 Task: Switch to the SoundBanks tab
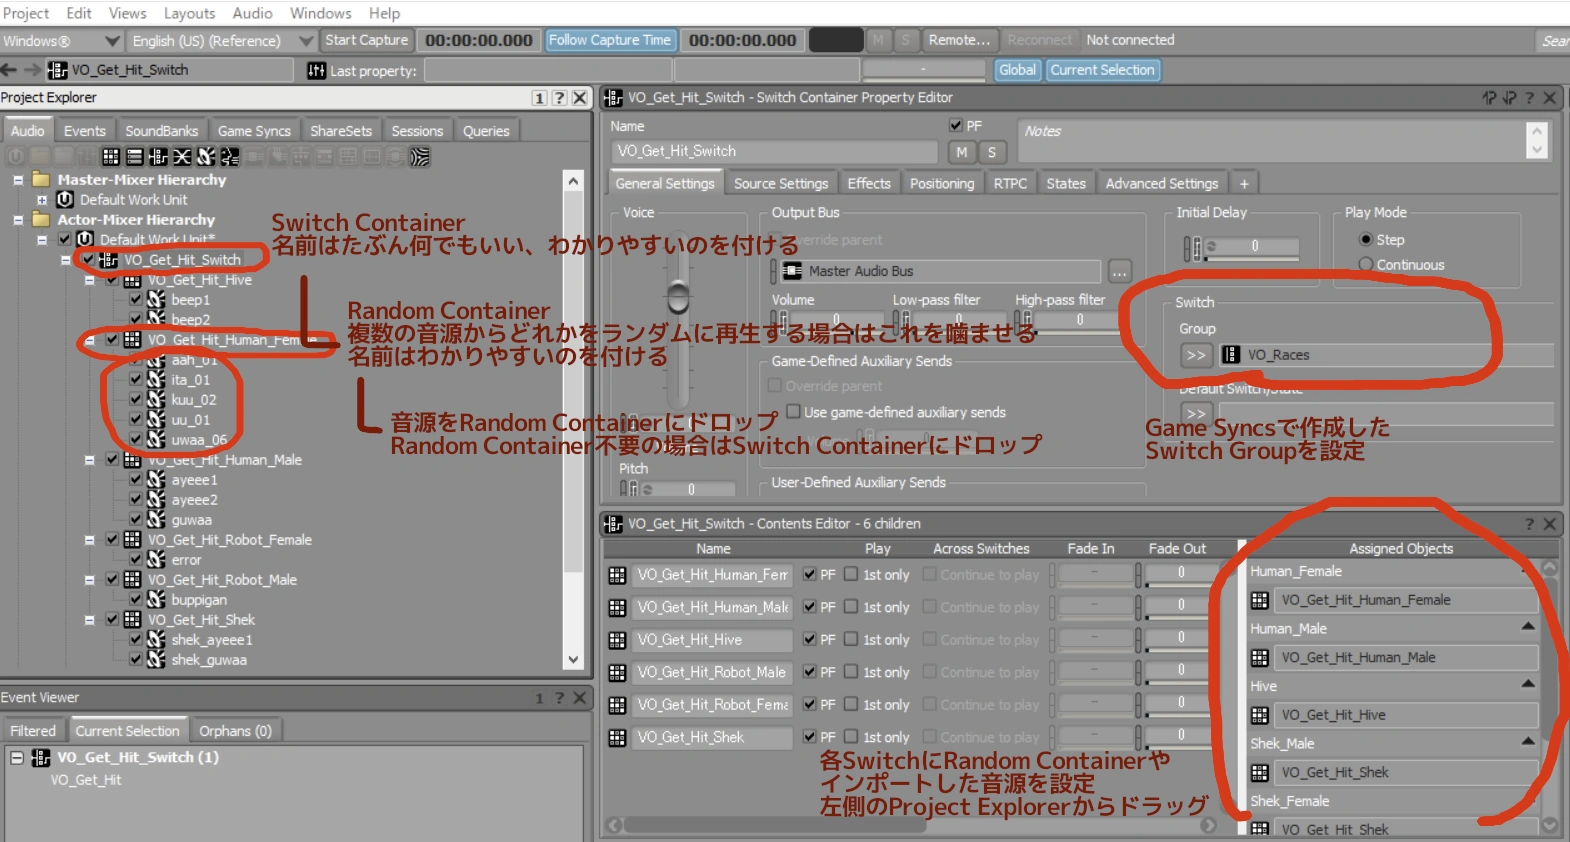point(161,131)
